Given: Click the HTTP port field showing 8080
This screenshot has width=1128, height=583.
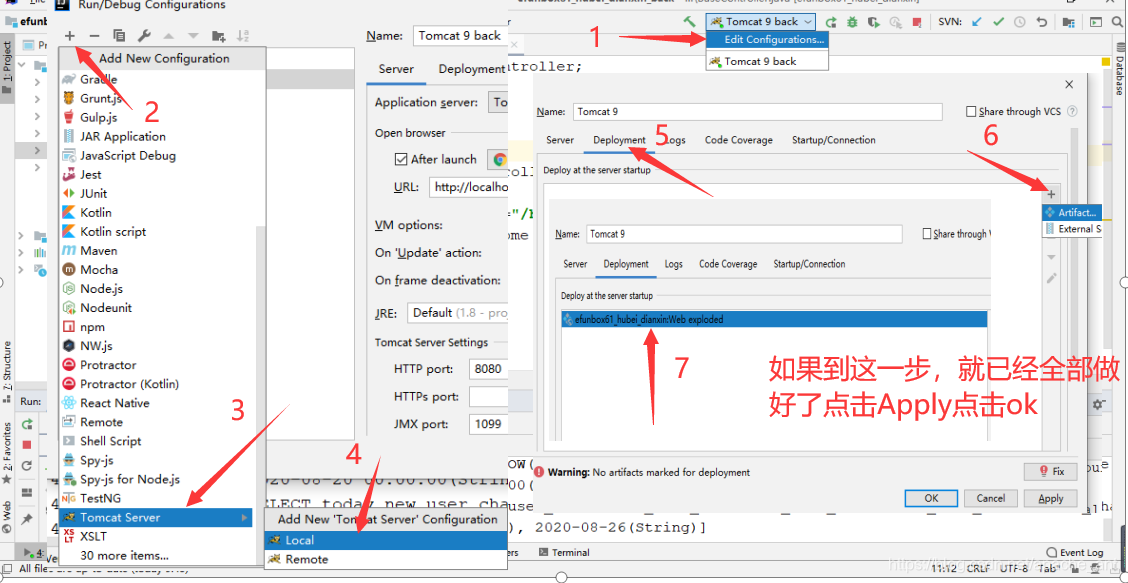Looking at the screenshot, I should pyautogui.click(x=488, y=369).
